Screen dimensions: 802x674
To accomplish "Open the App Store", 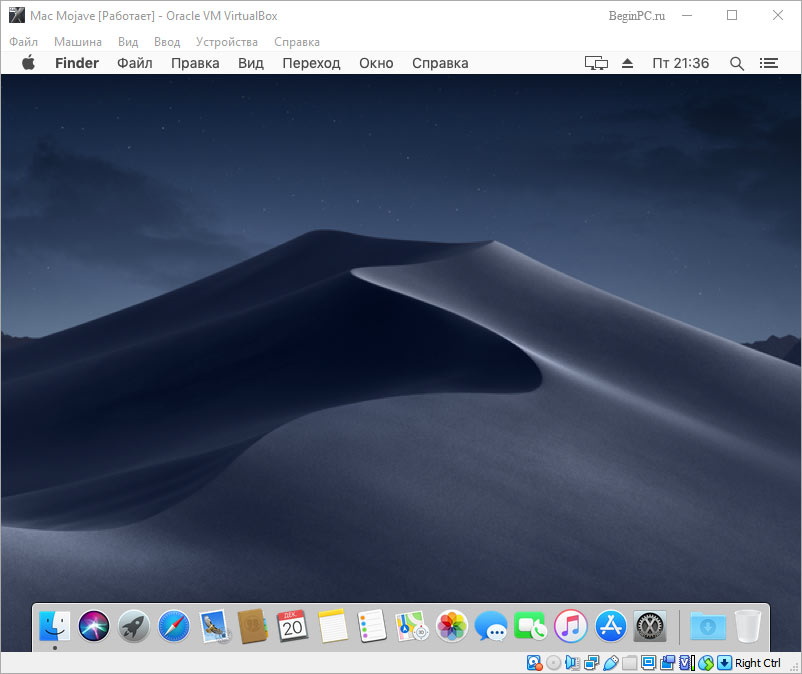I will click(610, 625).
